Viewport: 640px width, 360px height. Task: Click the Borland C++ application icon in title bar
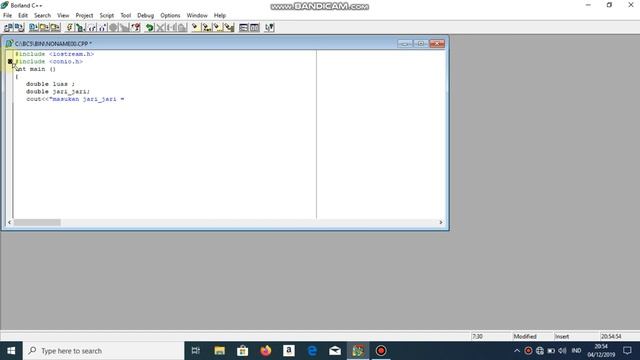[x=4, y=5]
